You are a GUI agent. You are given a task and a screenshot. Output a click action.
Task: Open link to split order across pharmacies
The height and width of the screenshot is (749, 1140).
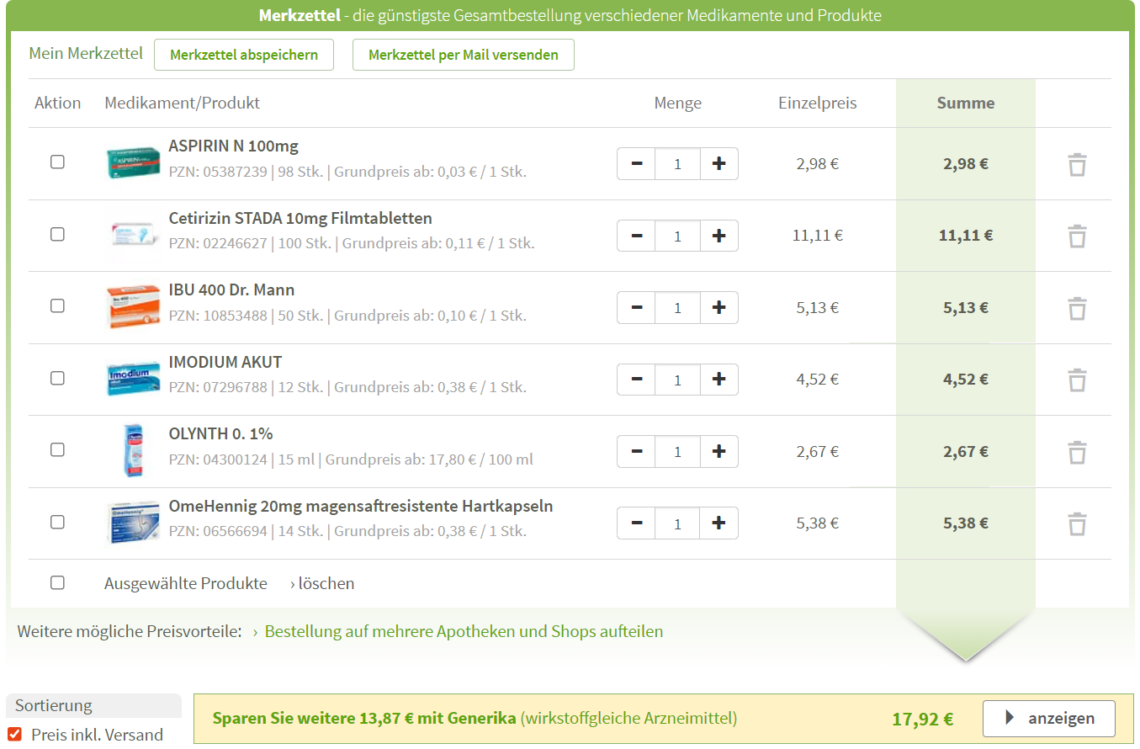click(x=463, y=632)
